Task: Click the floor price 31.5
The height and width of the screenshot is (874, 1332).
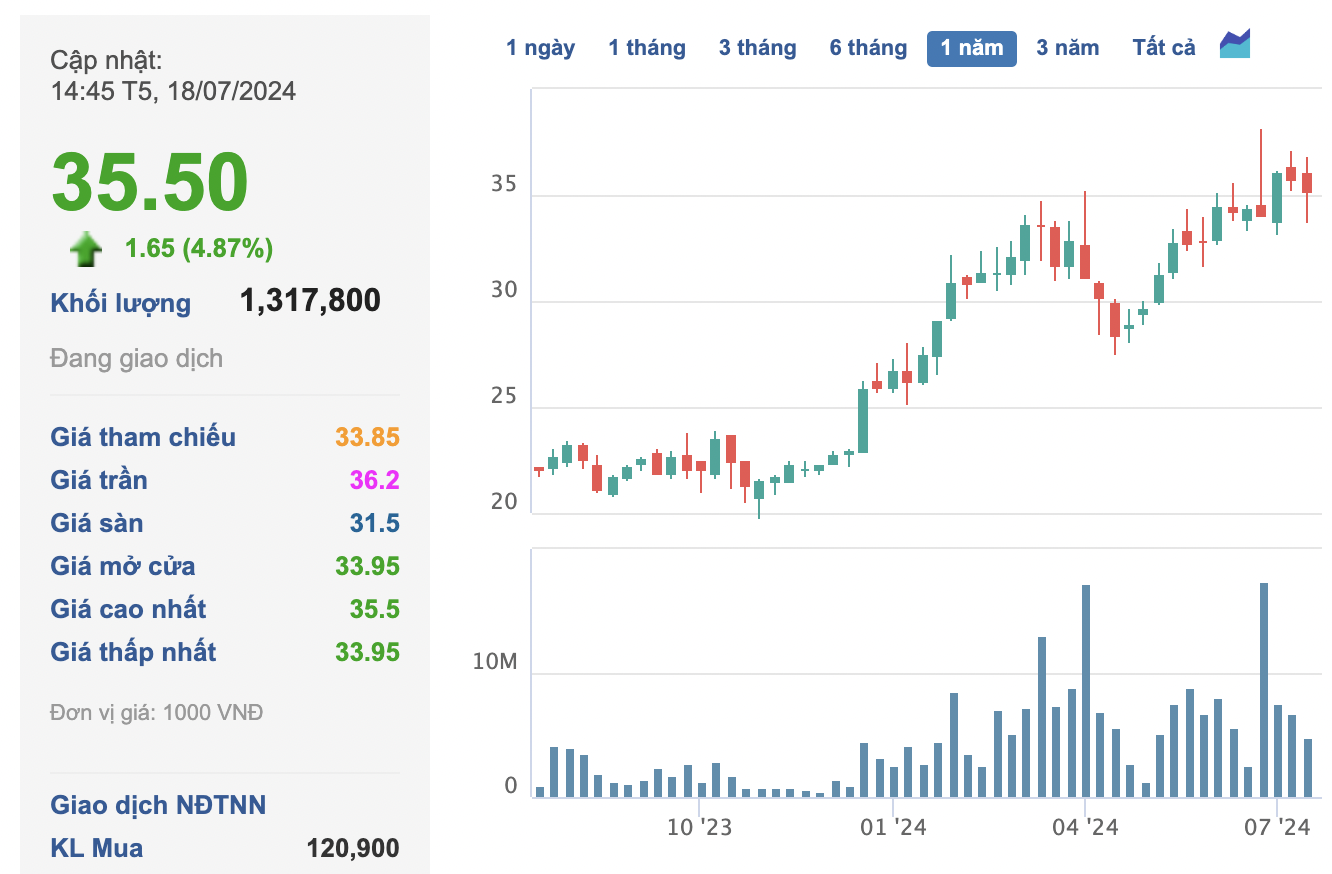Action: tap(374, 523)
